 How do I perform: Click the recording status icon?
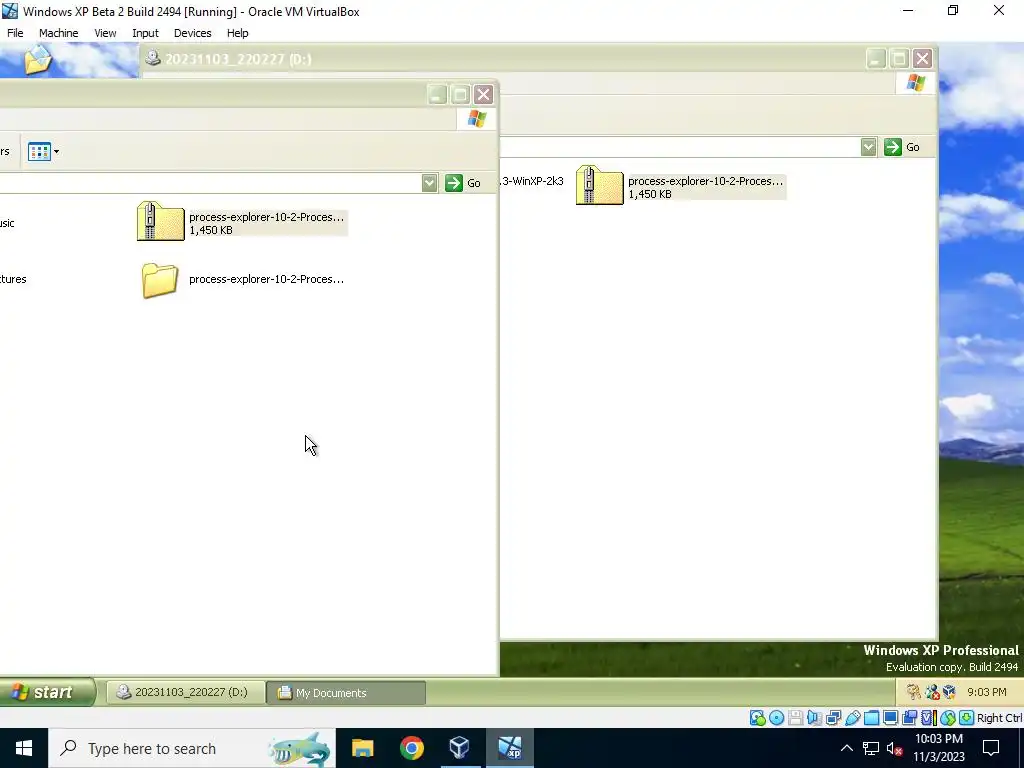click(x=909, y=718)
